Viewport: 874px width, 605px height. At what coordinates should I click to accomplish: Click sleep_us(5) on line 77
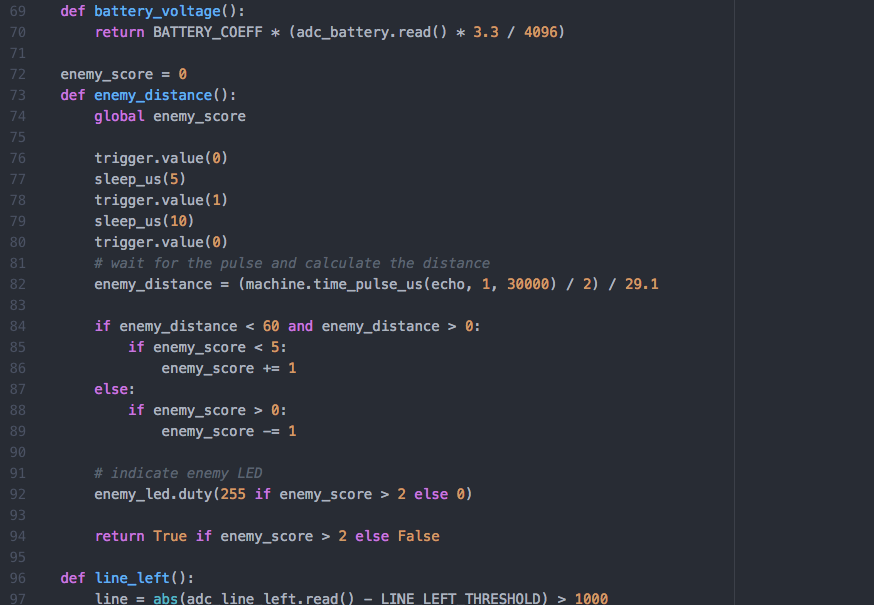tap(140, 180)
